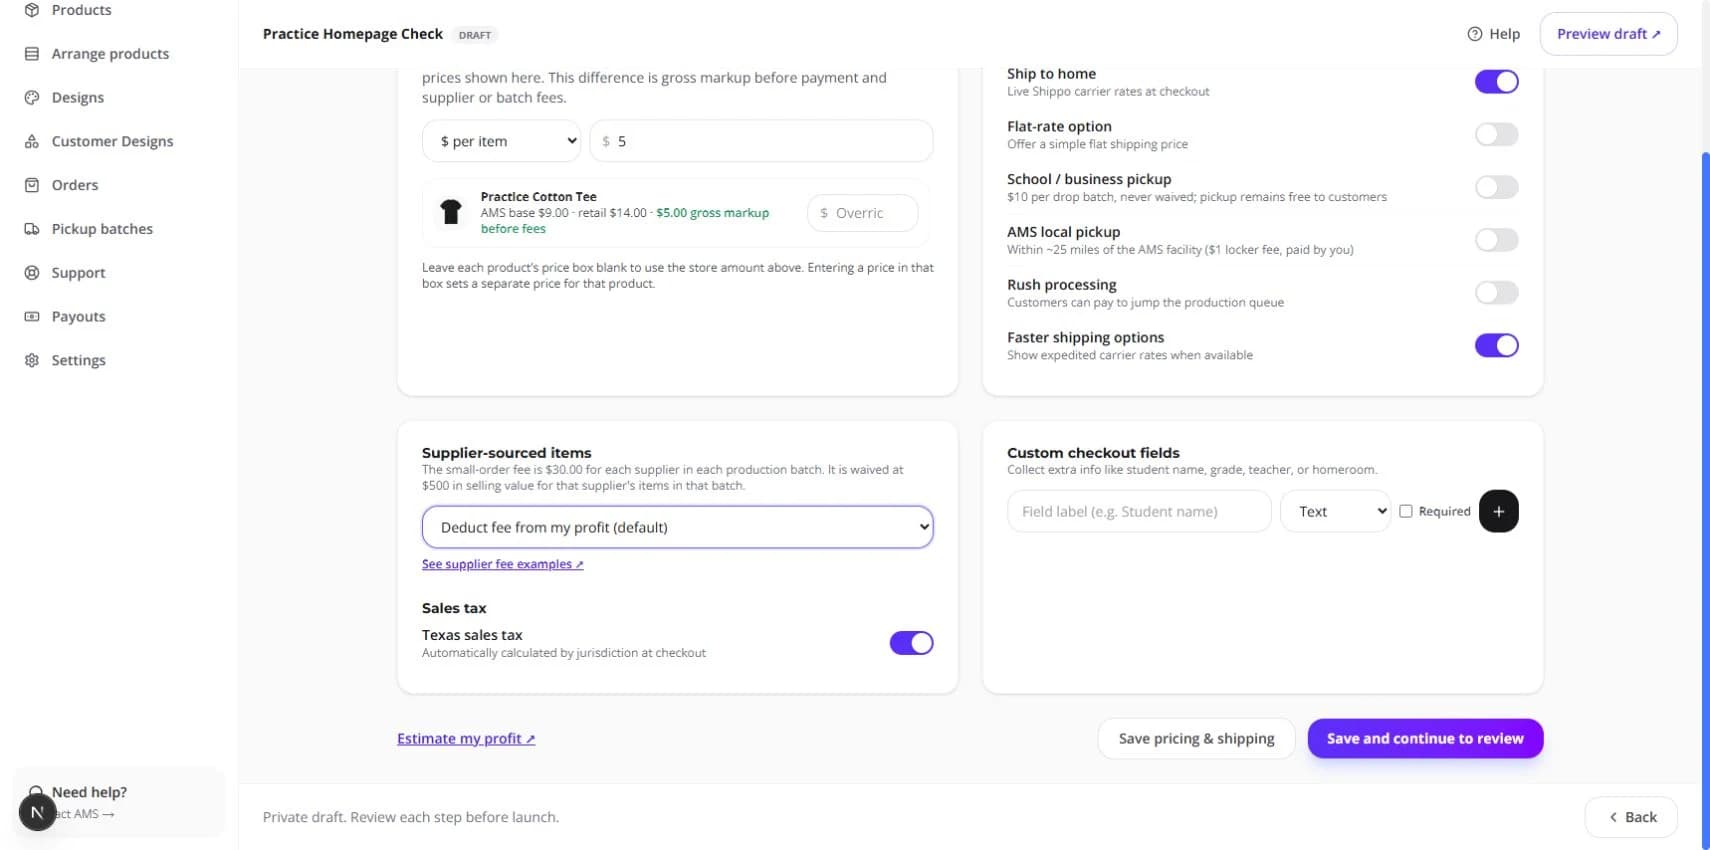This screenshot has width=1710, height=850.
Task: Click the Arrange products icon
Action: (32, 54)
